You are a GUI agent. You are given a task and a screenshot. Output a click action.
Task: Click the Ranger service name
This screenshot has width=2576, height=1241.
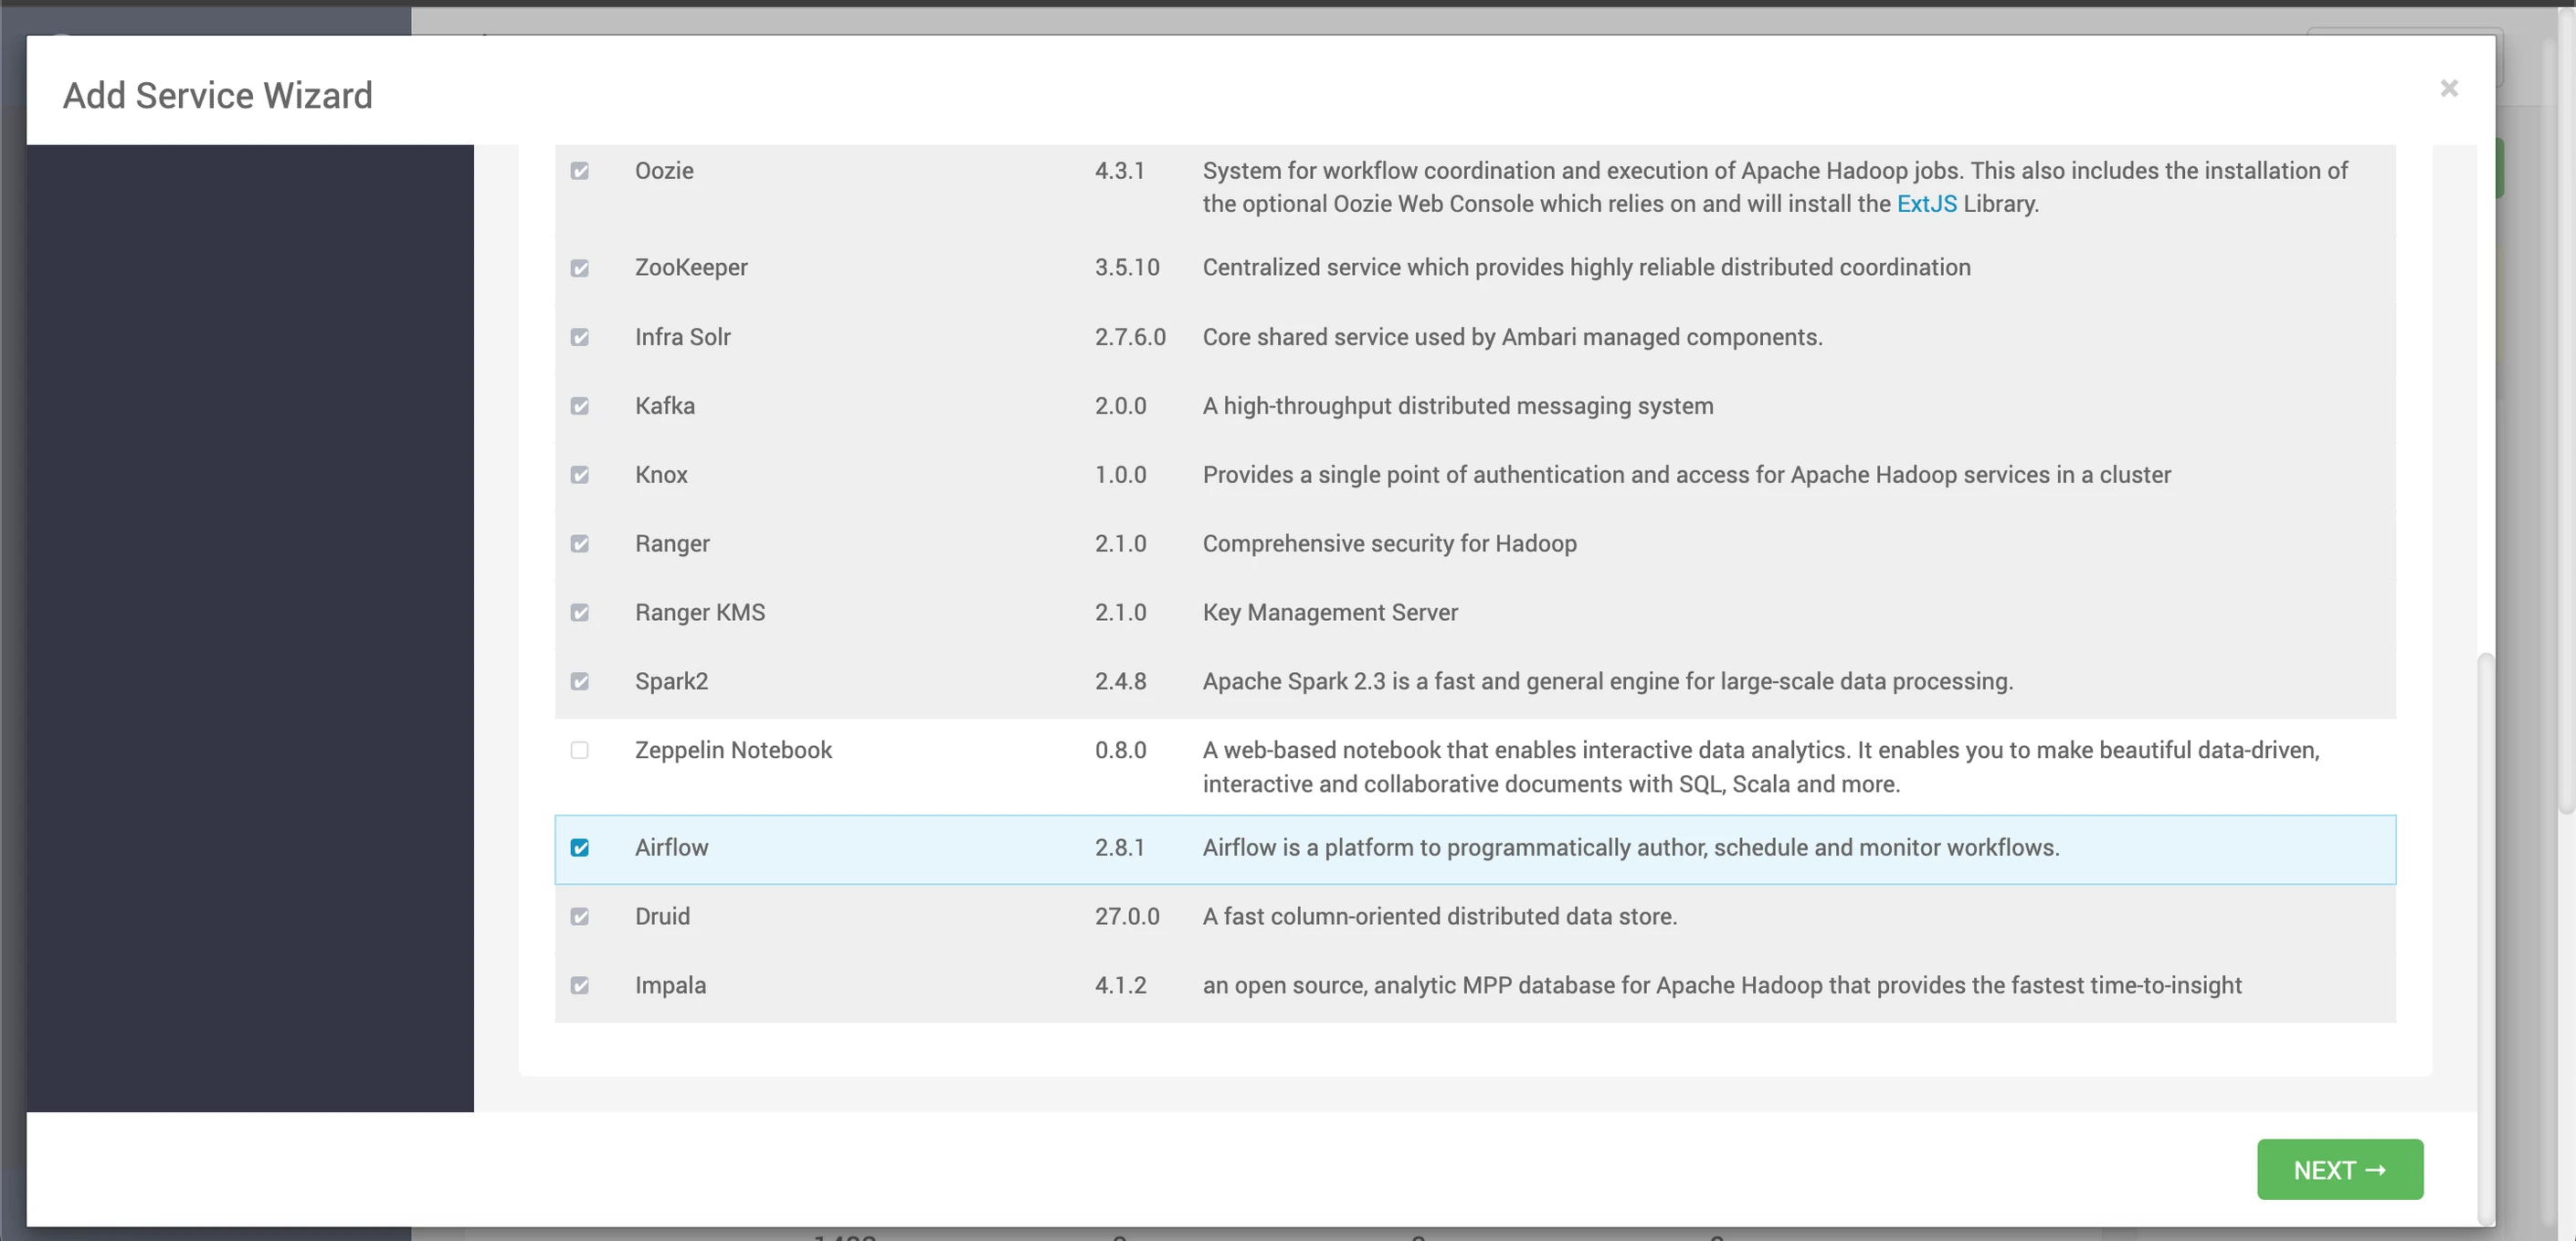tap(672, 544)
